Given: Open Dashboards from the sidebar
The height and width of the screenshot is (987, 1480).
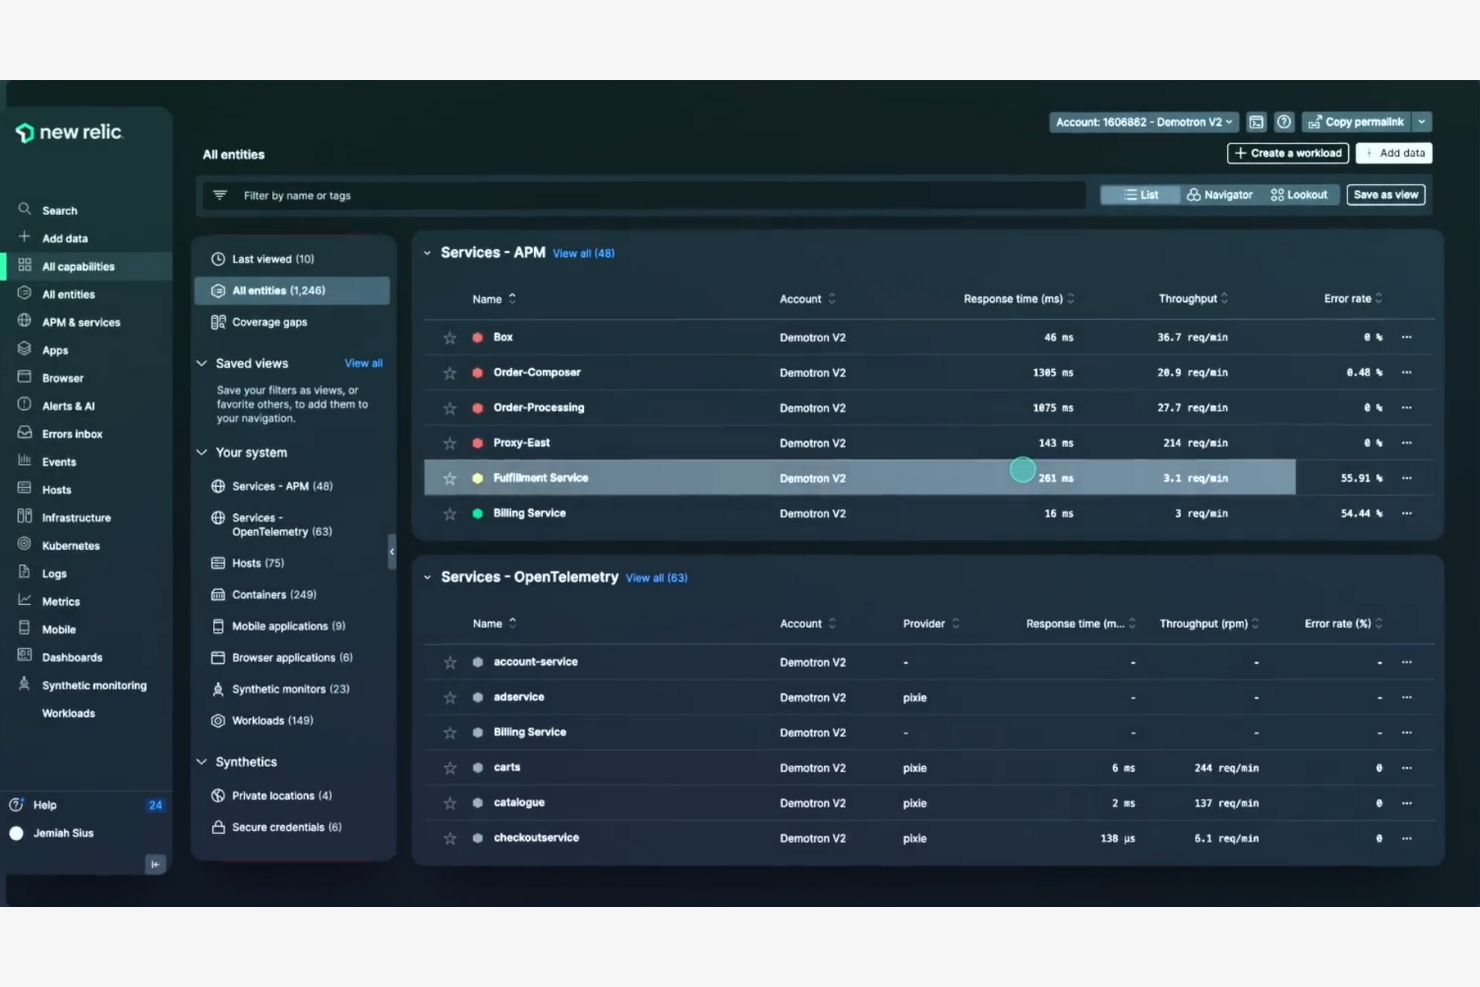Looking at the screenshot, I should tap(72, 657).
